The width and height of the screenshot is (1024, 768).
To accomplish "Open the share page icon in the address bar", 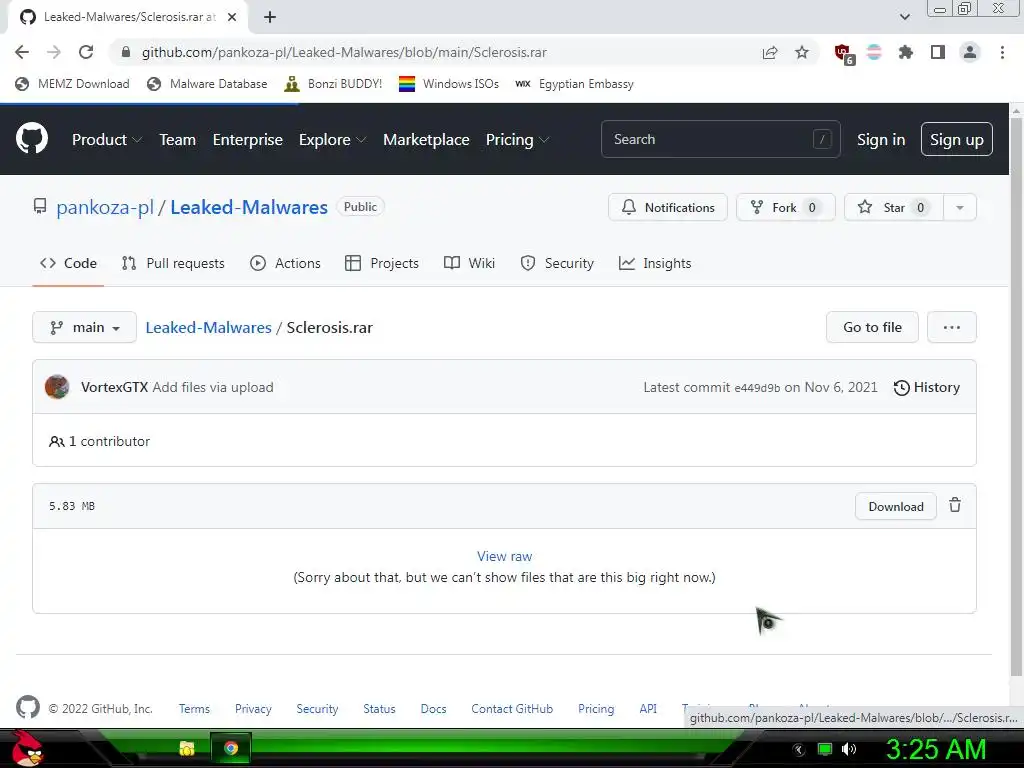I will (x=770, y=52).
